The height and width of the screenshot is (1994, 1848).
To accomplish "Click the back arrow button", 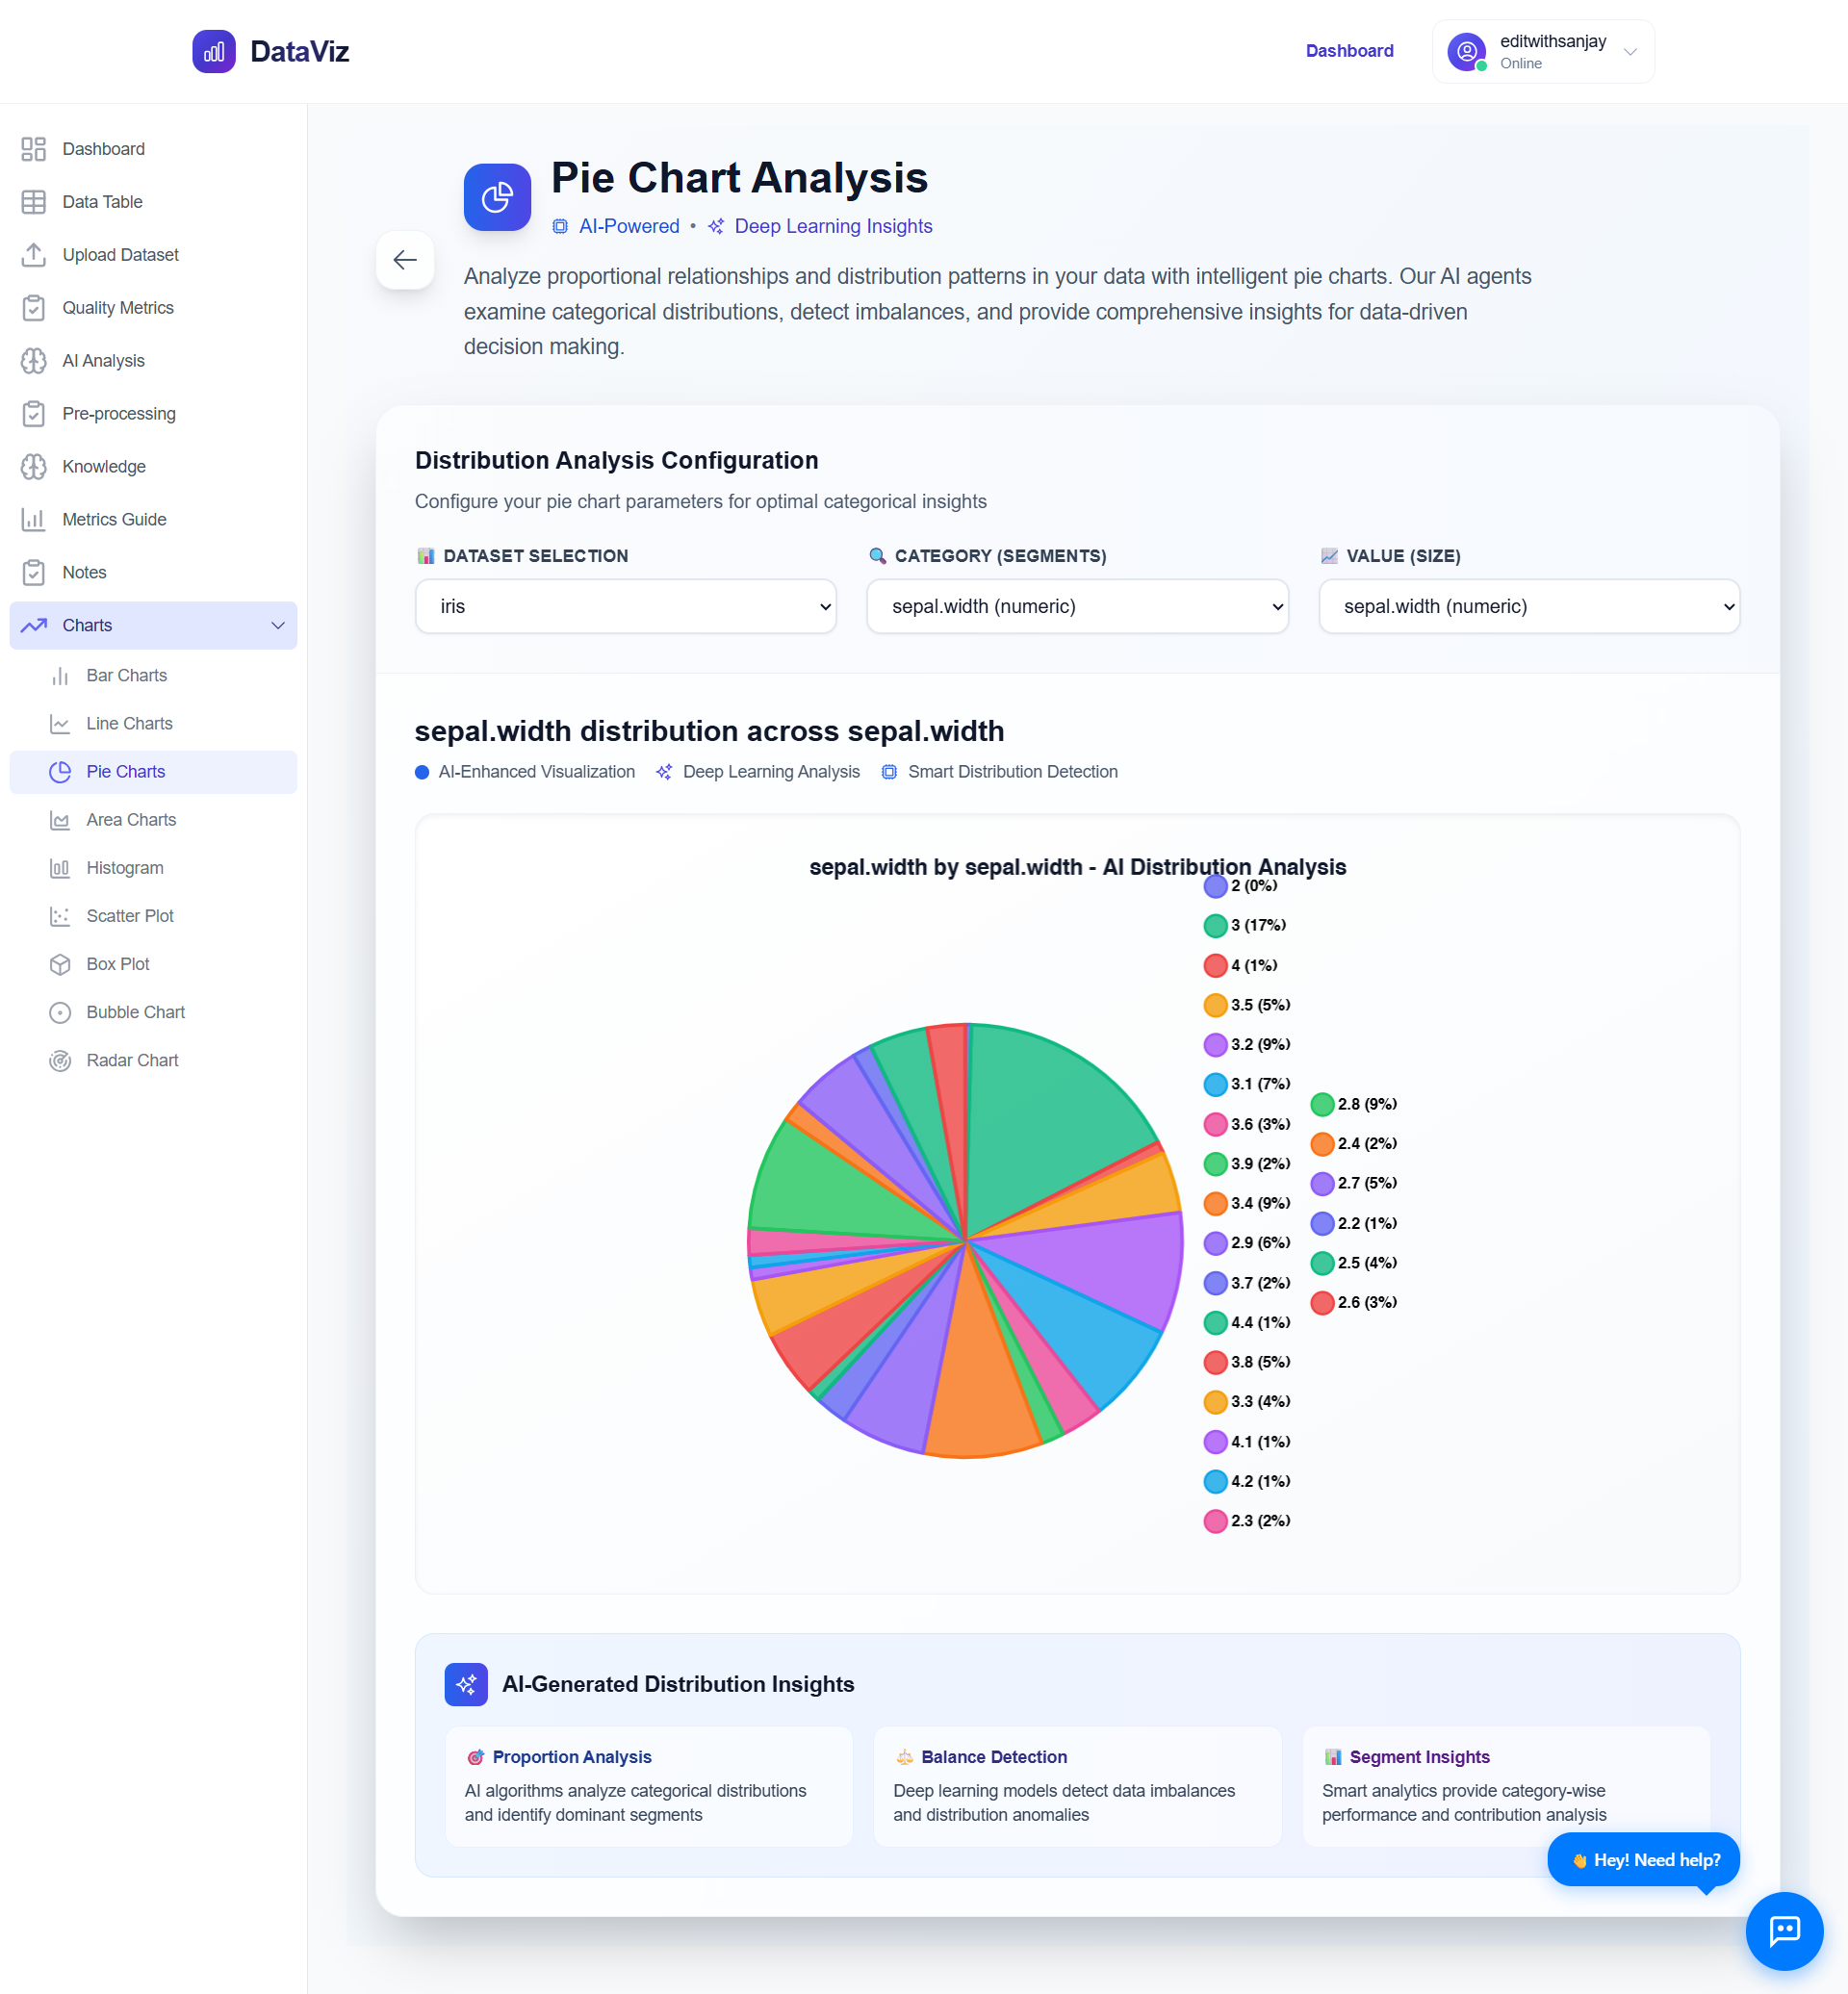I will point(405,260).
